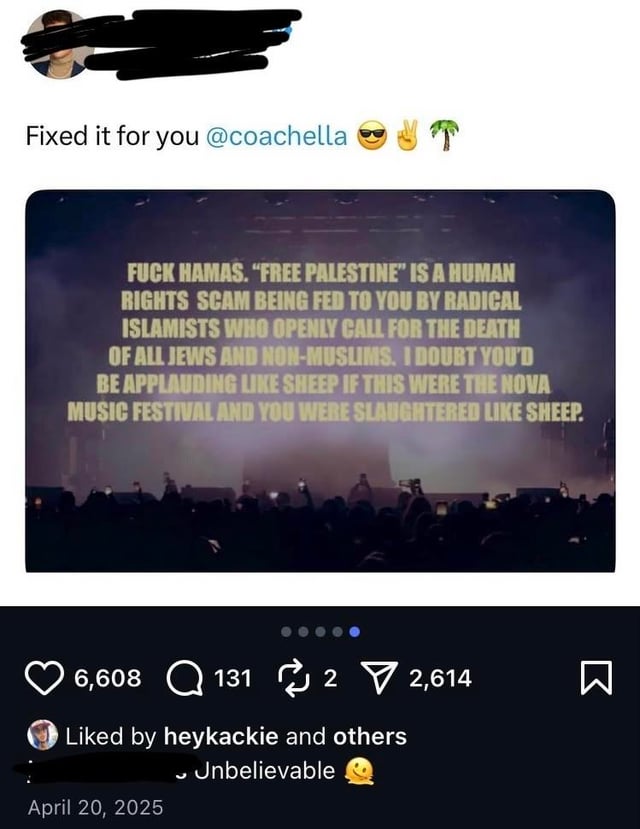
Task: Jump to the first carousel dot
Action: (x=286, y=632)
